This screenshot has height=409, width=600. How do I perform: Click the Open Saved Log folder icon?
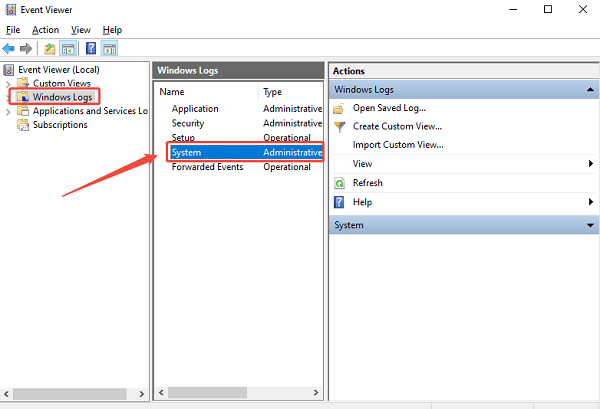coord(340,108)
